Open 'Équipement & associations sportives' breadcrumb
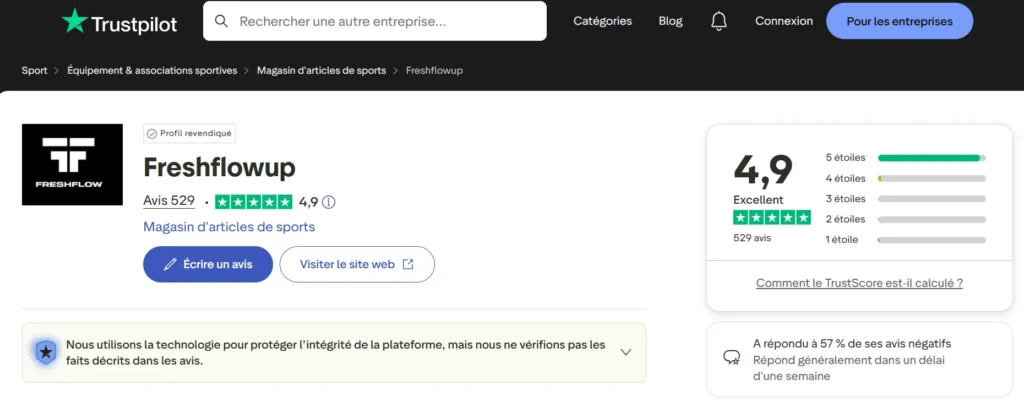This screenshot has height=402, width=1024. (x=152, y=70)
